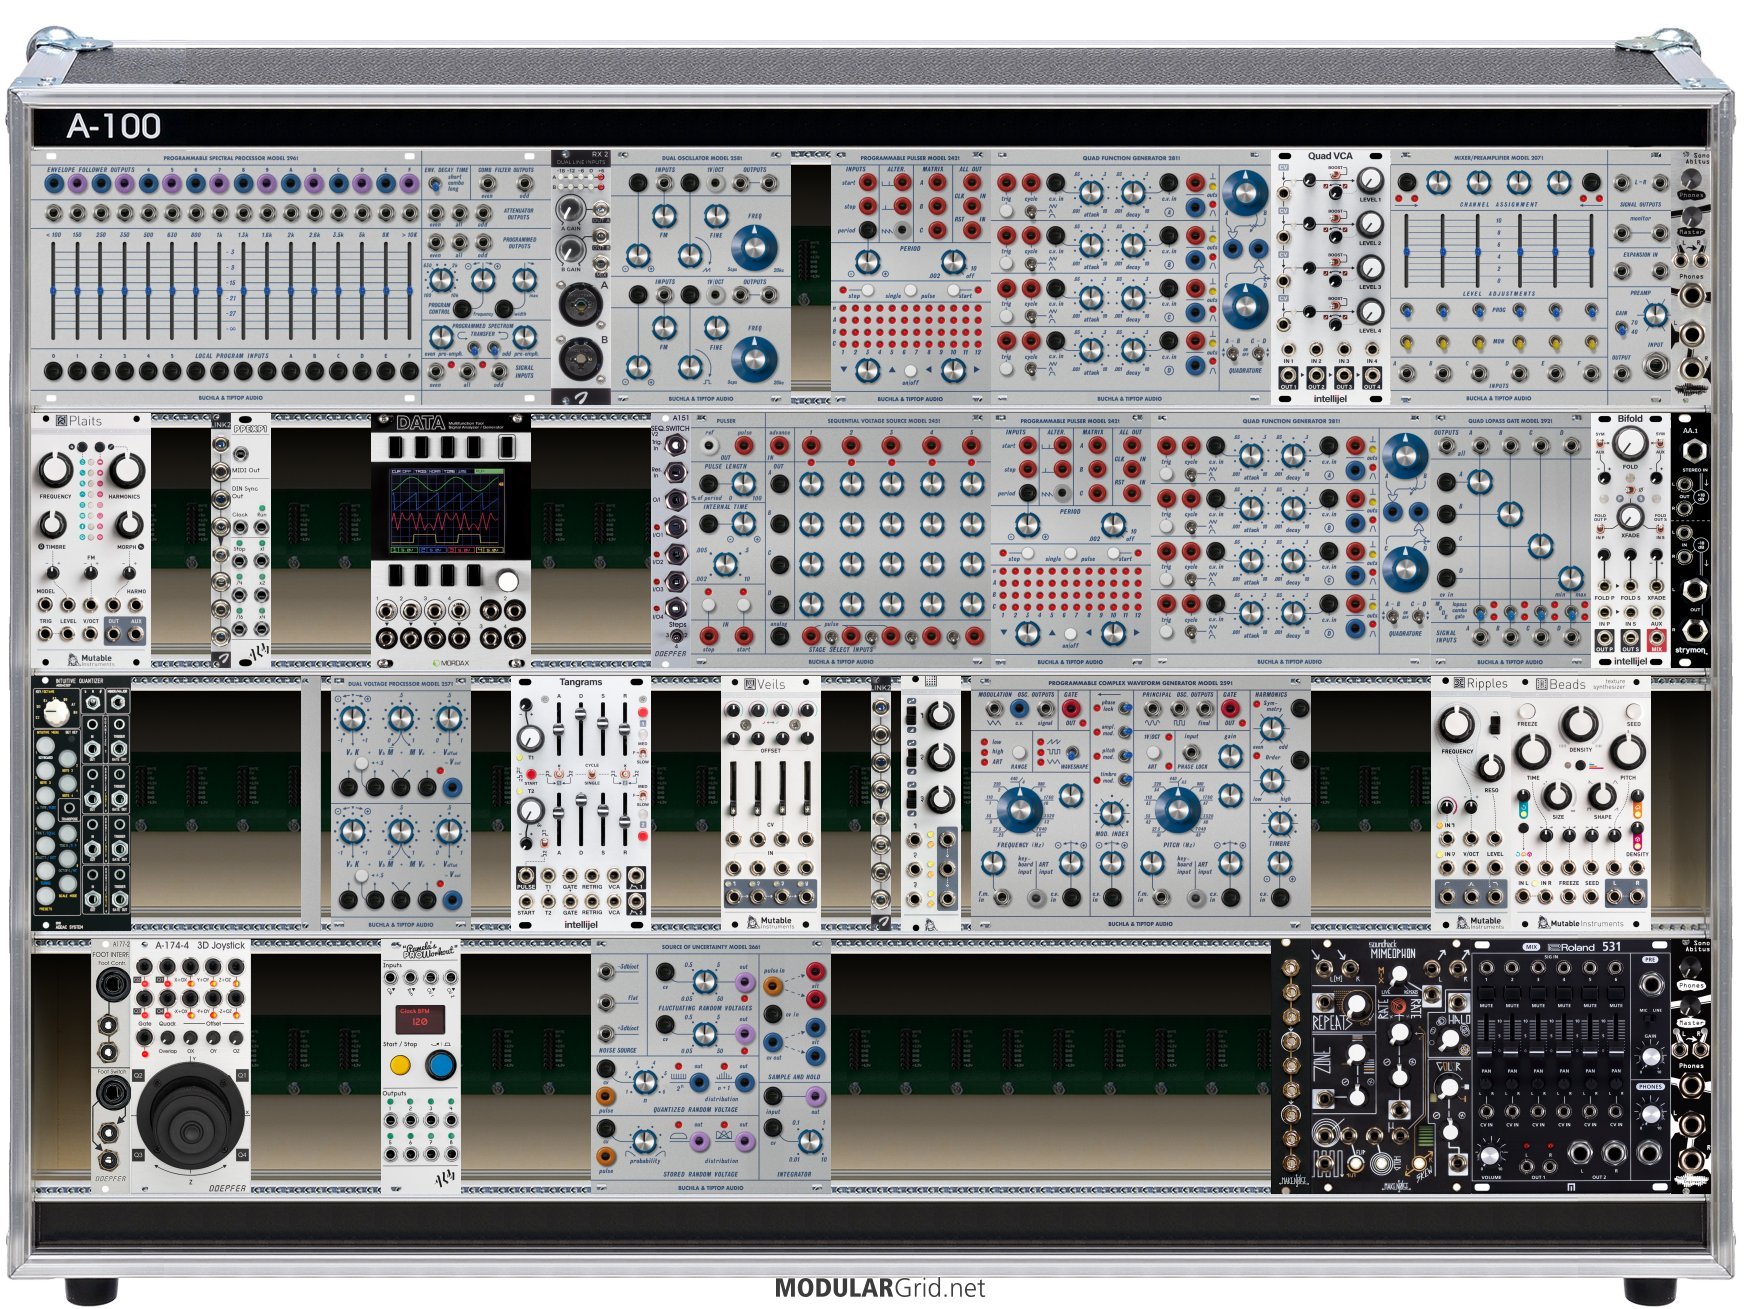Click the A-100 case label
Image resolution: width=1762 pixels, height=1309 pixels.
[113, 126]
